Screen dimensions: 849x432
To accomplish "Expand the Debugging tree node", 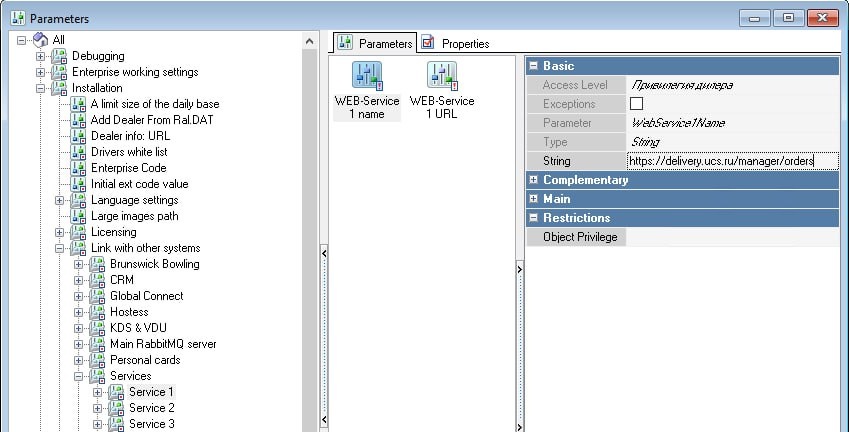I will tap(41, 56).
